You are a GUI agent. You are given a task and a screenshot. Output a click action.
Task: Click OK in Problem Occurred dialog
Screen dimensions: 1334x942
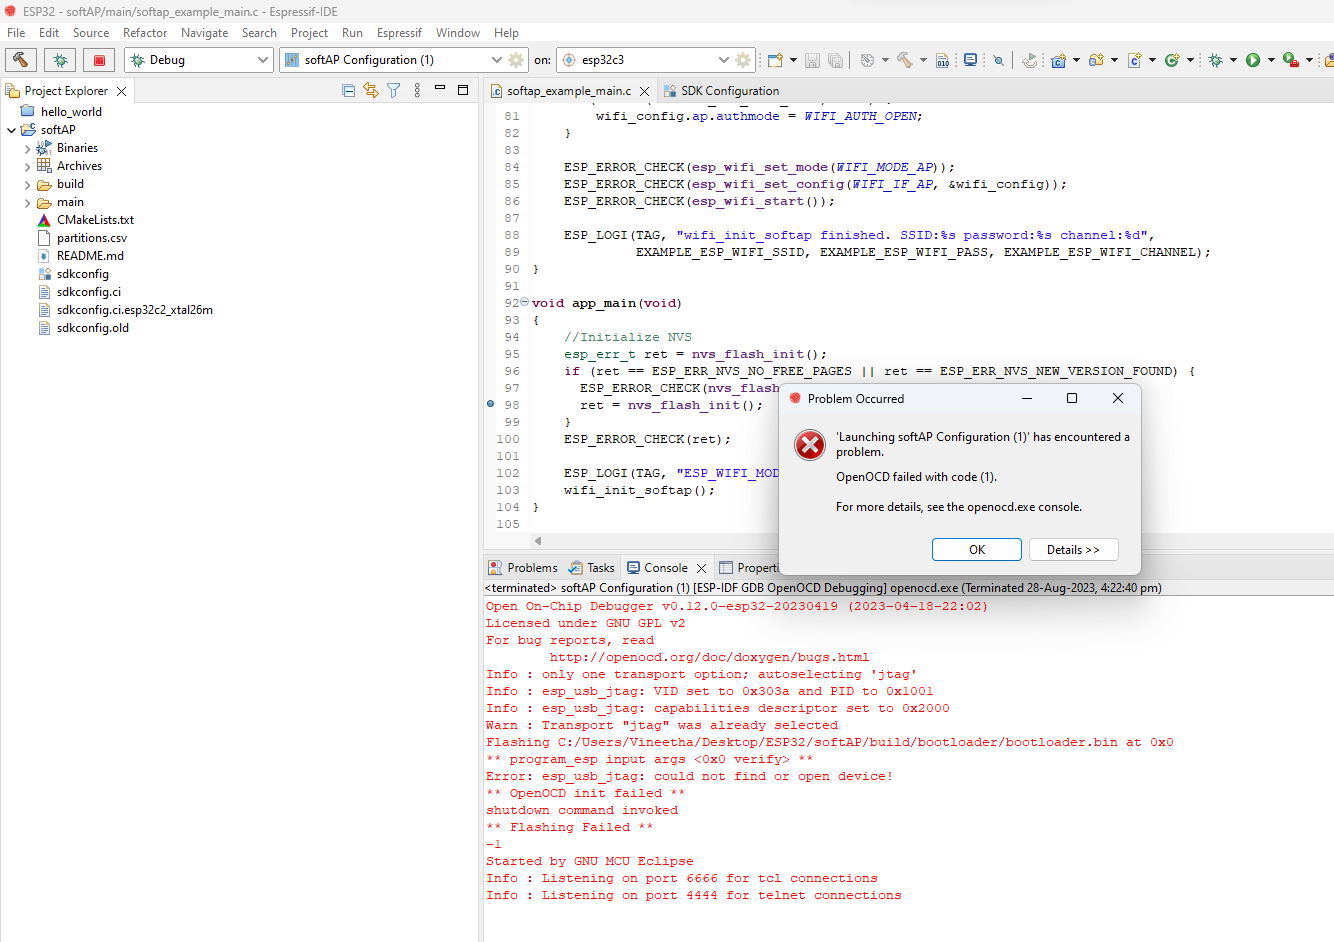977,550
